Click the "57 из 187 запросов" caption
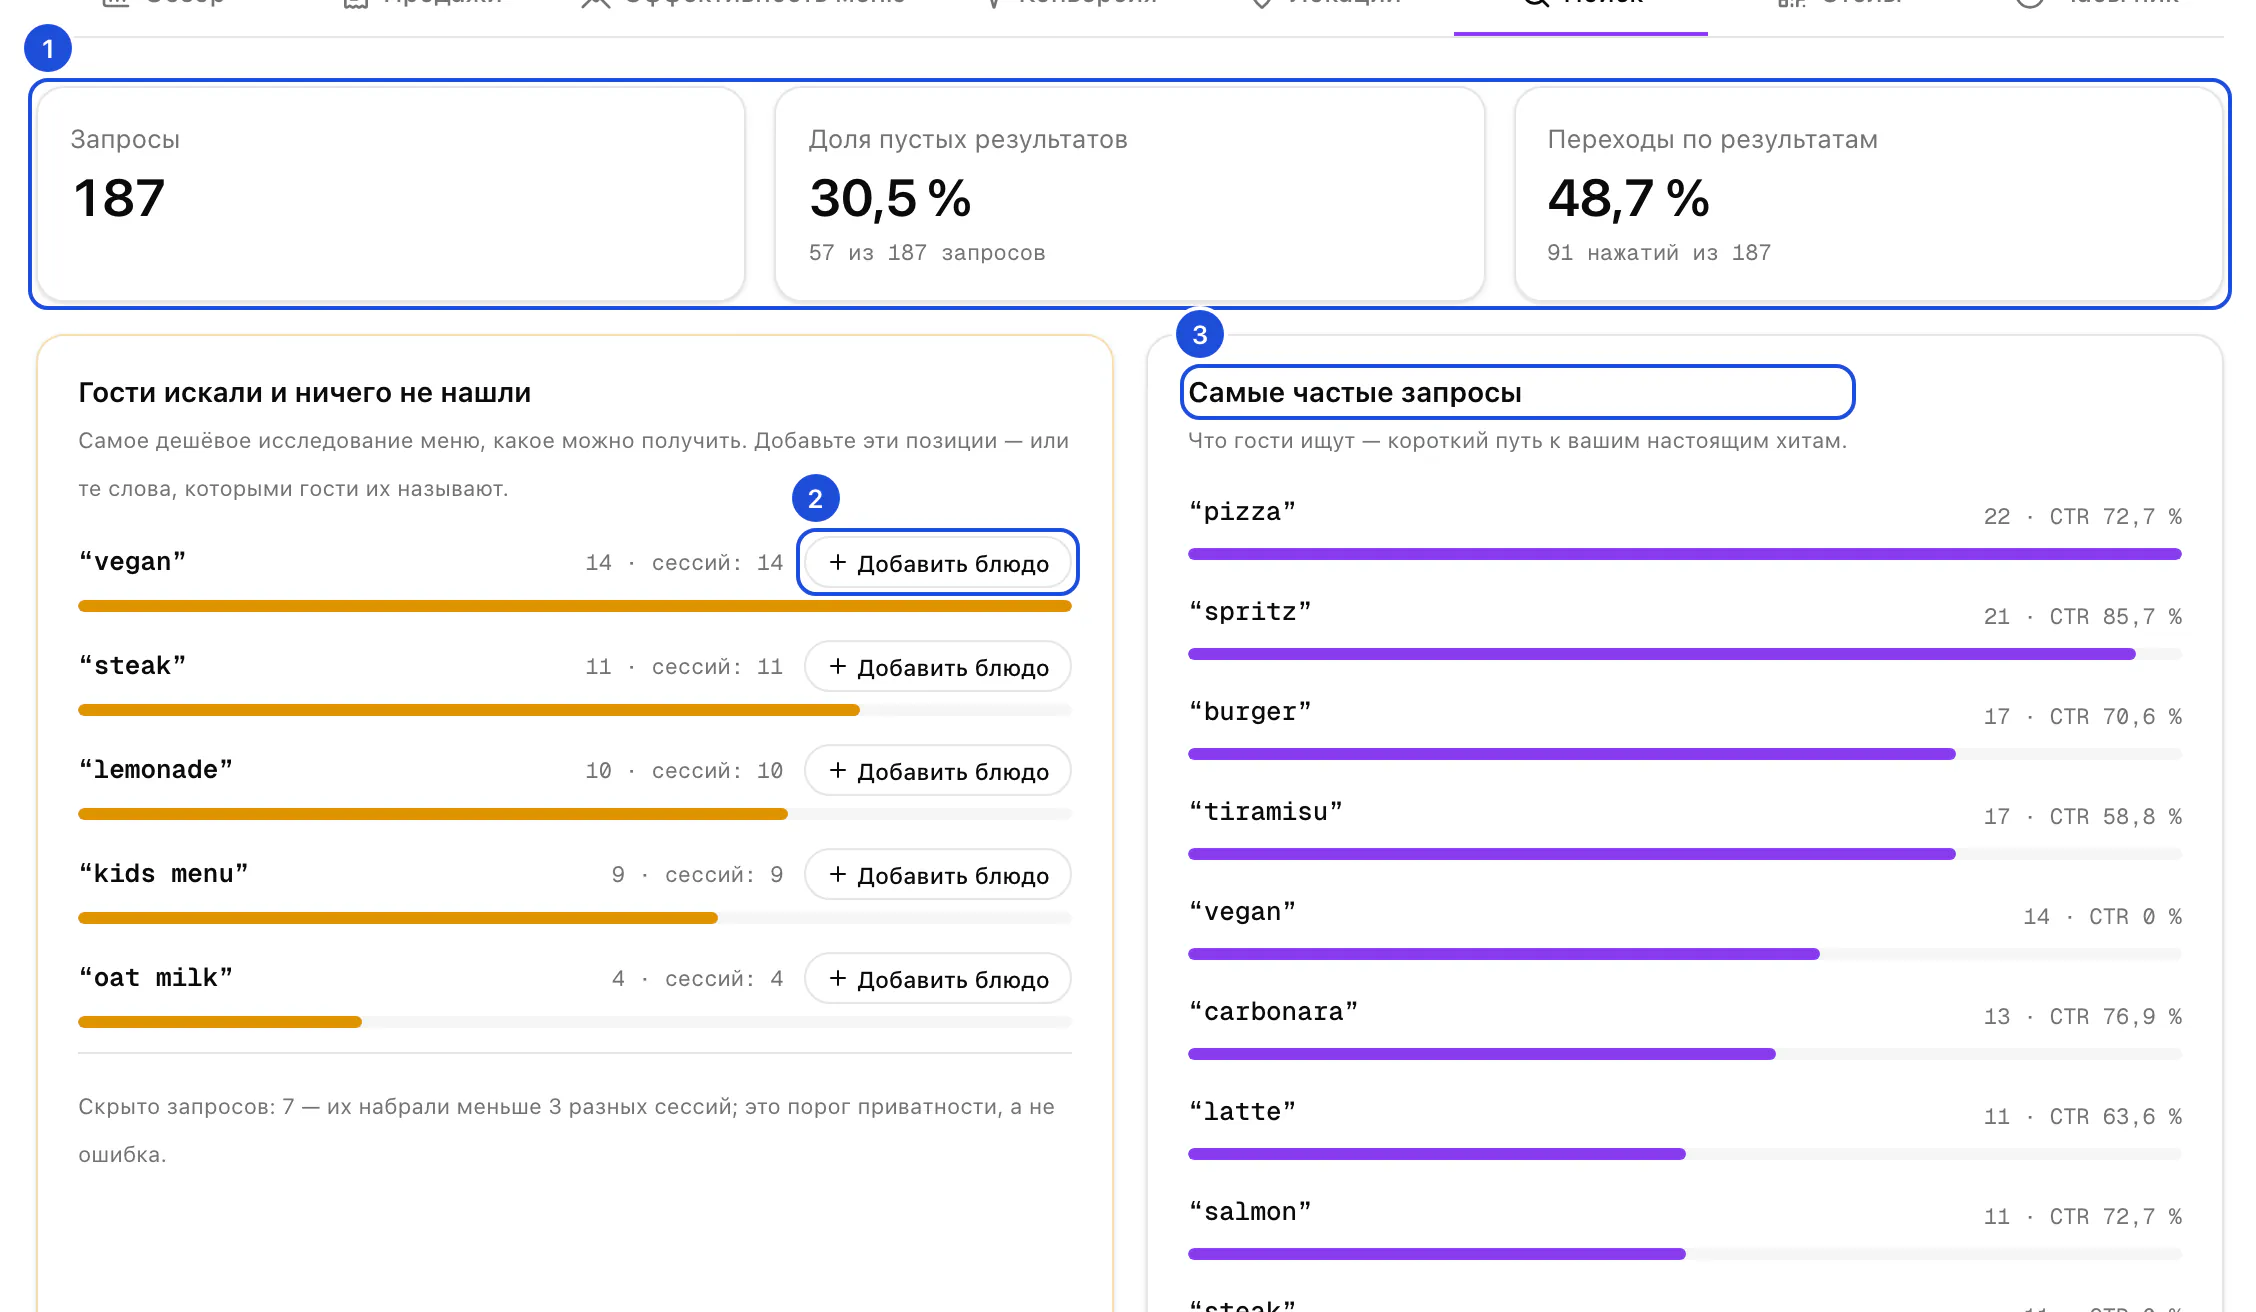The width and height of the screenshot is (2256, 1312). tap(927, 253)
